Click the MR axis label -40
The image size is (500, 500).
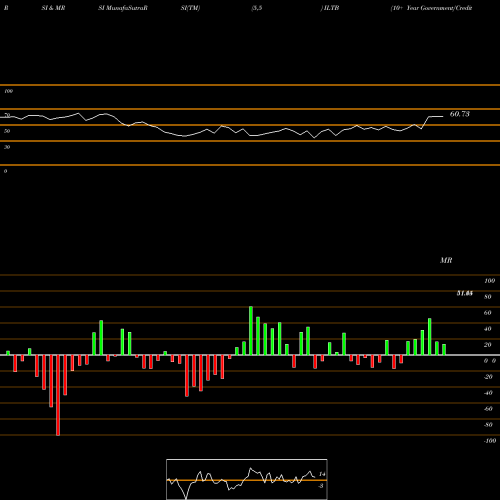click(x=488, y=393)
